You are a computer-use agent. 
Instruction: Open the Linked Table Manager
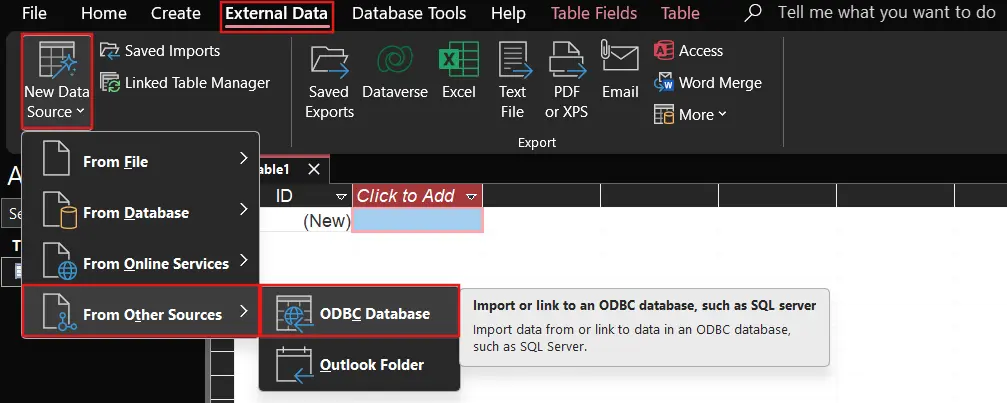[185, 83]
